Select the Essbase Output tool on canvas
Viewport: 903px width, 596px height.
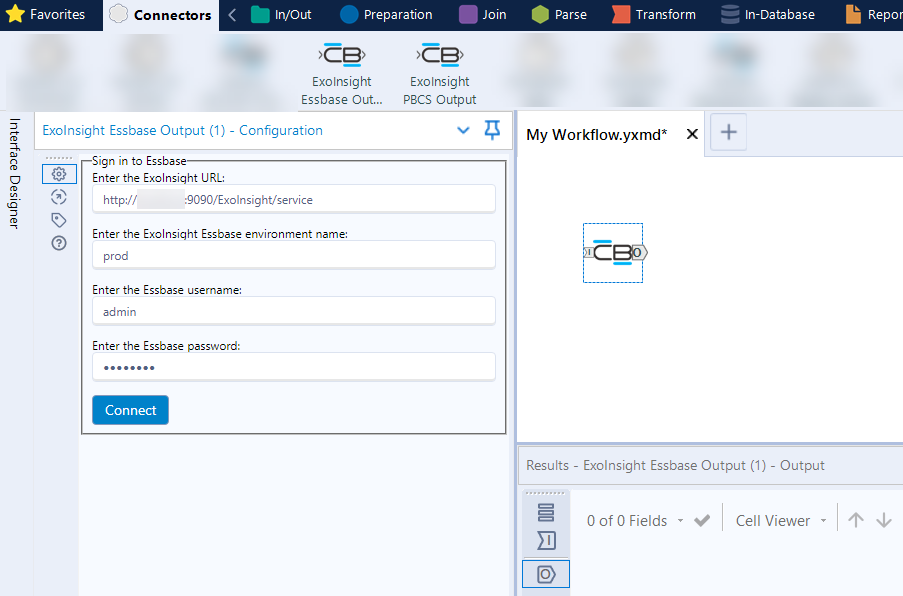pos(613,253)
